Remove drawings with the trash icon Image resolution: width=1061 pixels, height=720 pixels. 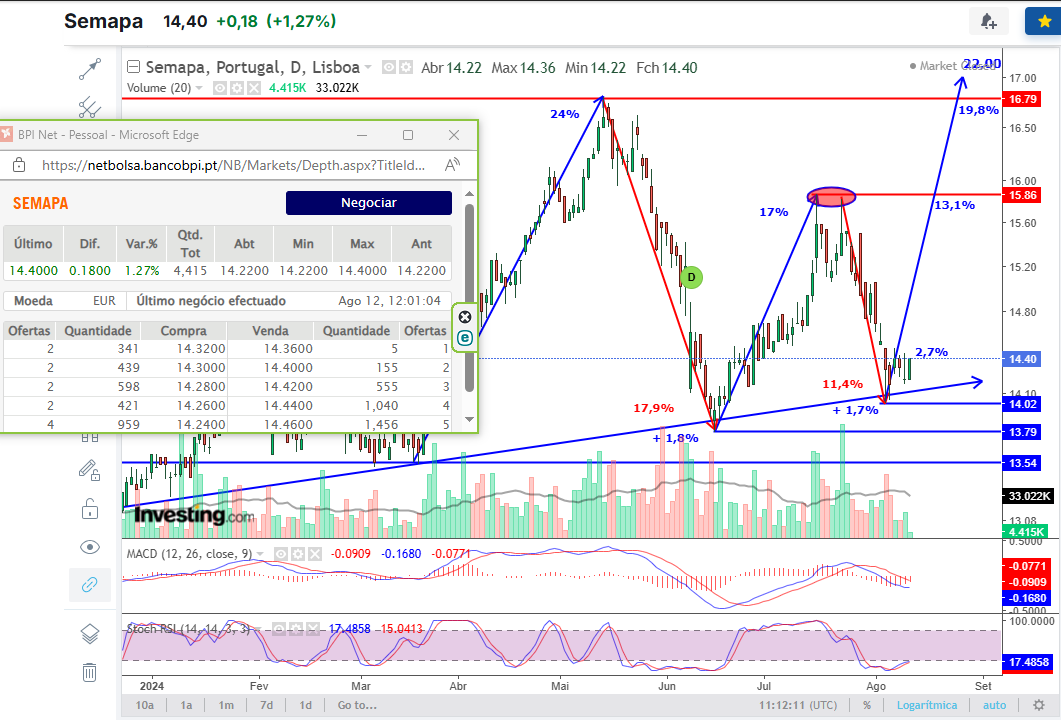pyautogui.click(x=90, y=672)
